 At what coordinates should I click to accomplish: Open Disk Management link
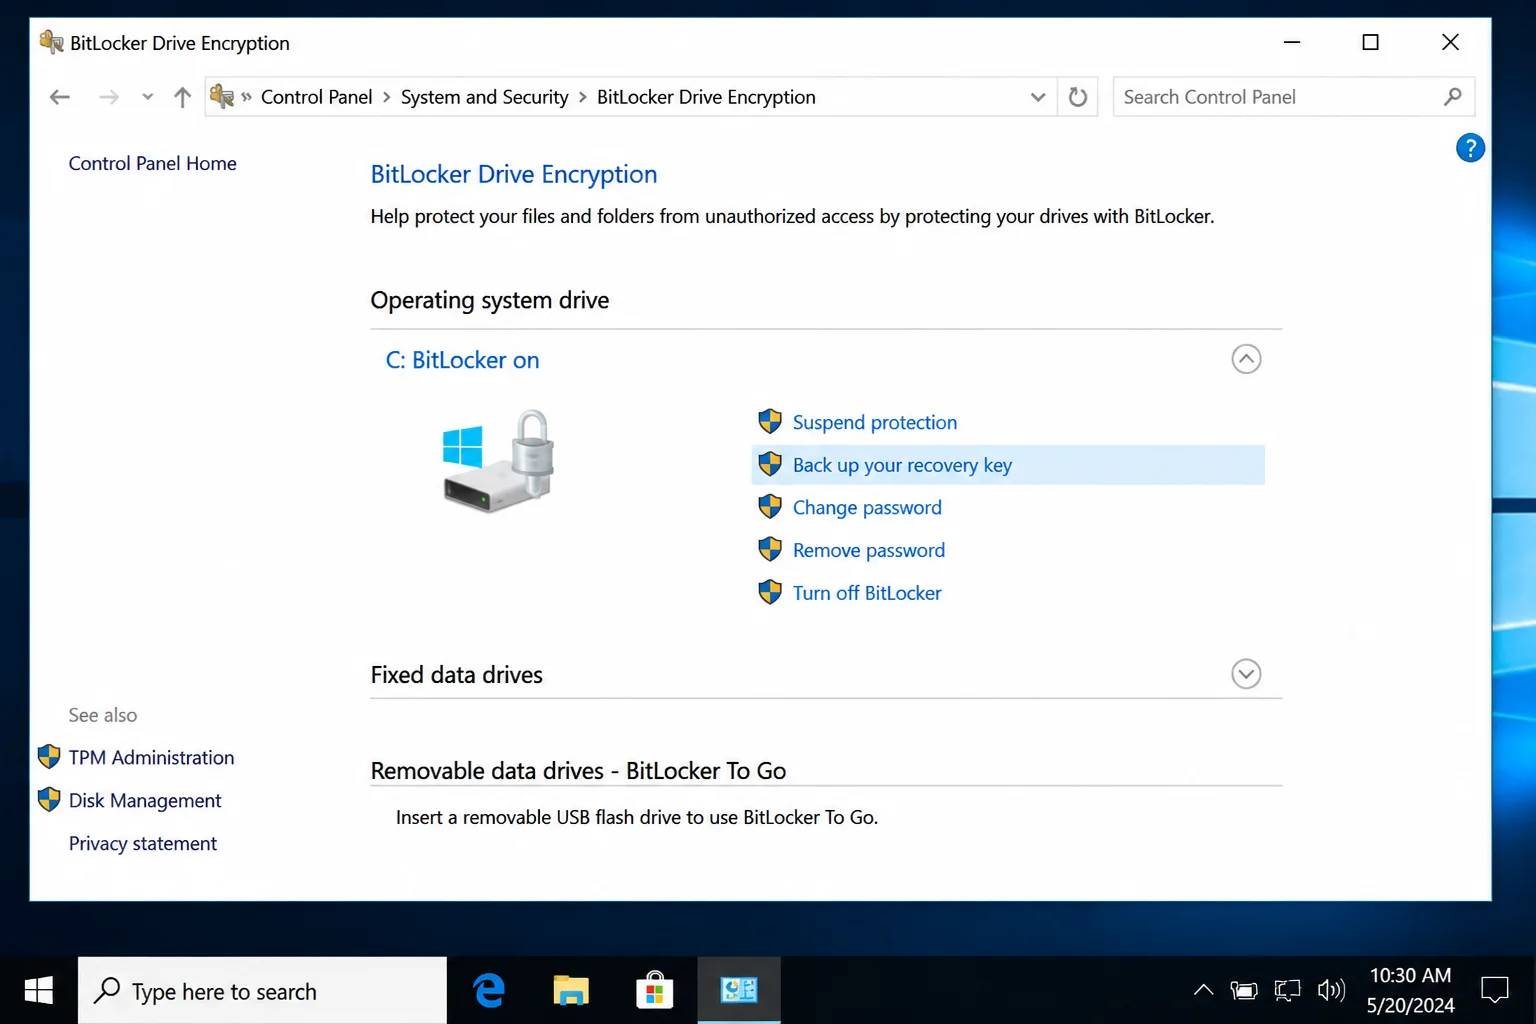tap(145, 800)
